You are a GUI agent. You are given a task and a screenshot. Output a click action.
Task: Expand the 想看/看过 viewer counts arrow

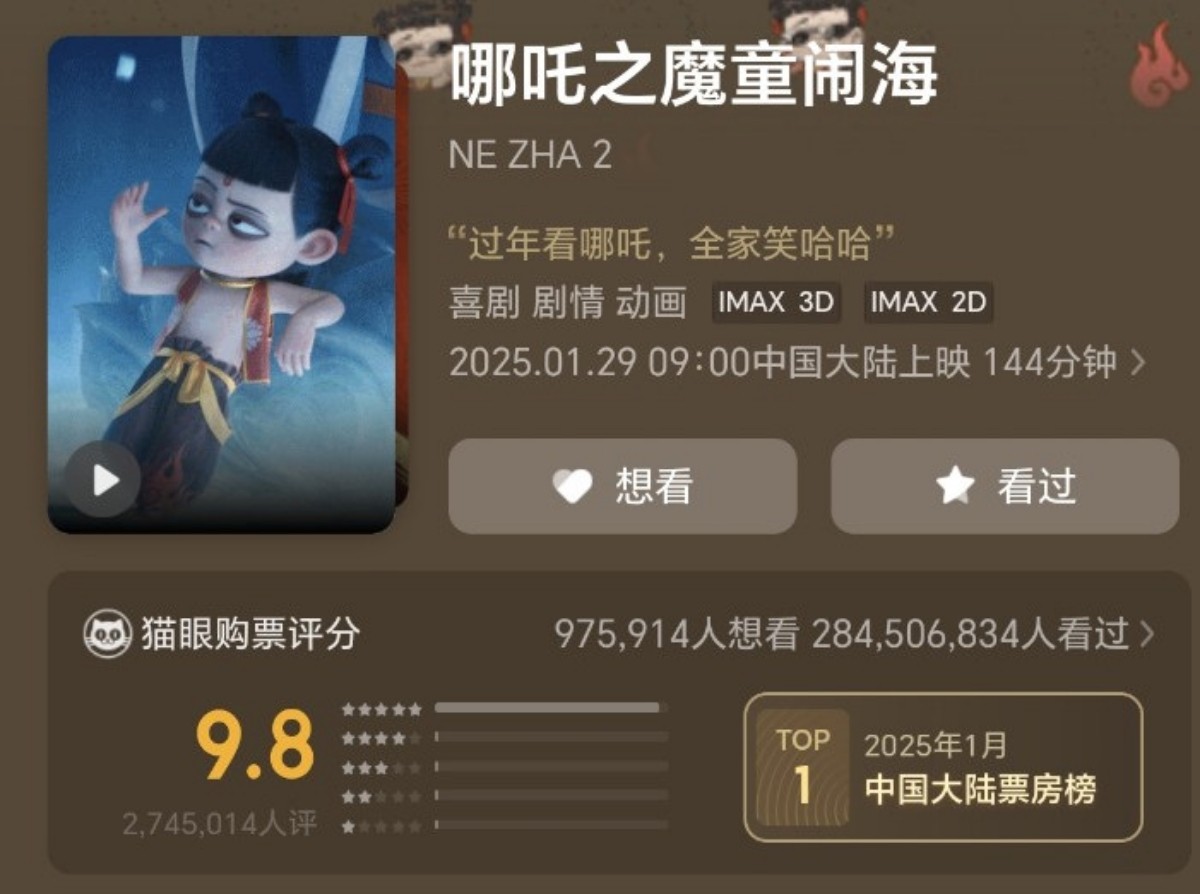(x=1146, y=633)
